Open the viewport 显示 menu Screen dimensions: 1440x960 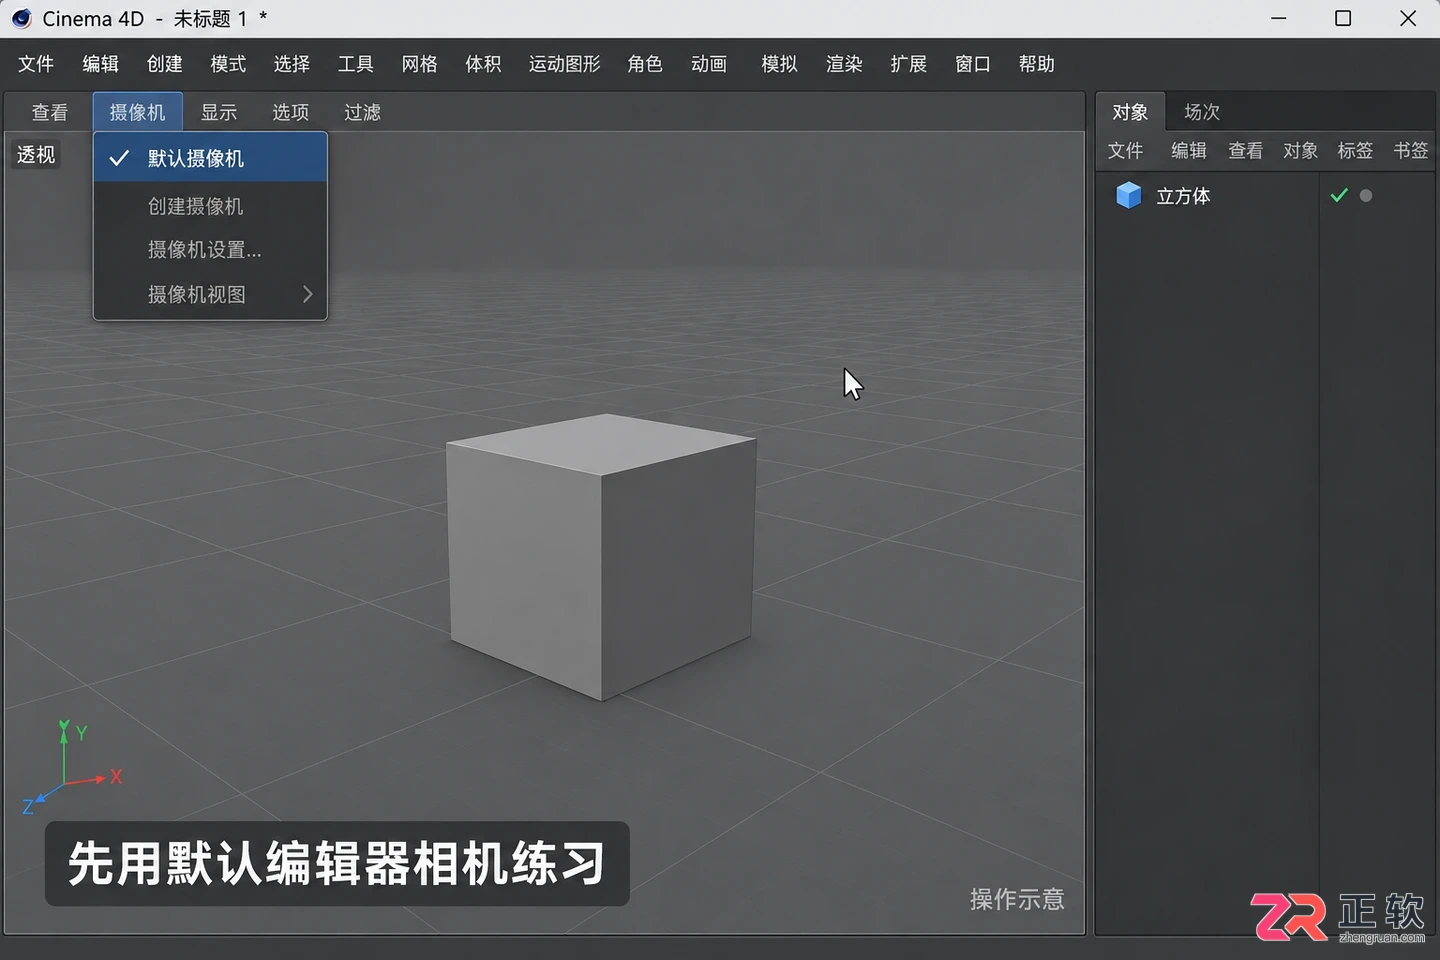pos(219,112)
